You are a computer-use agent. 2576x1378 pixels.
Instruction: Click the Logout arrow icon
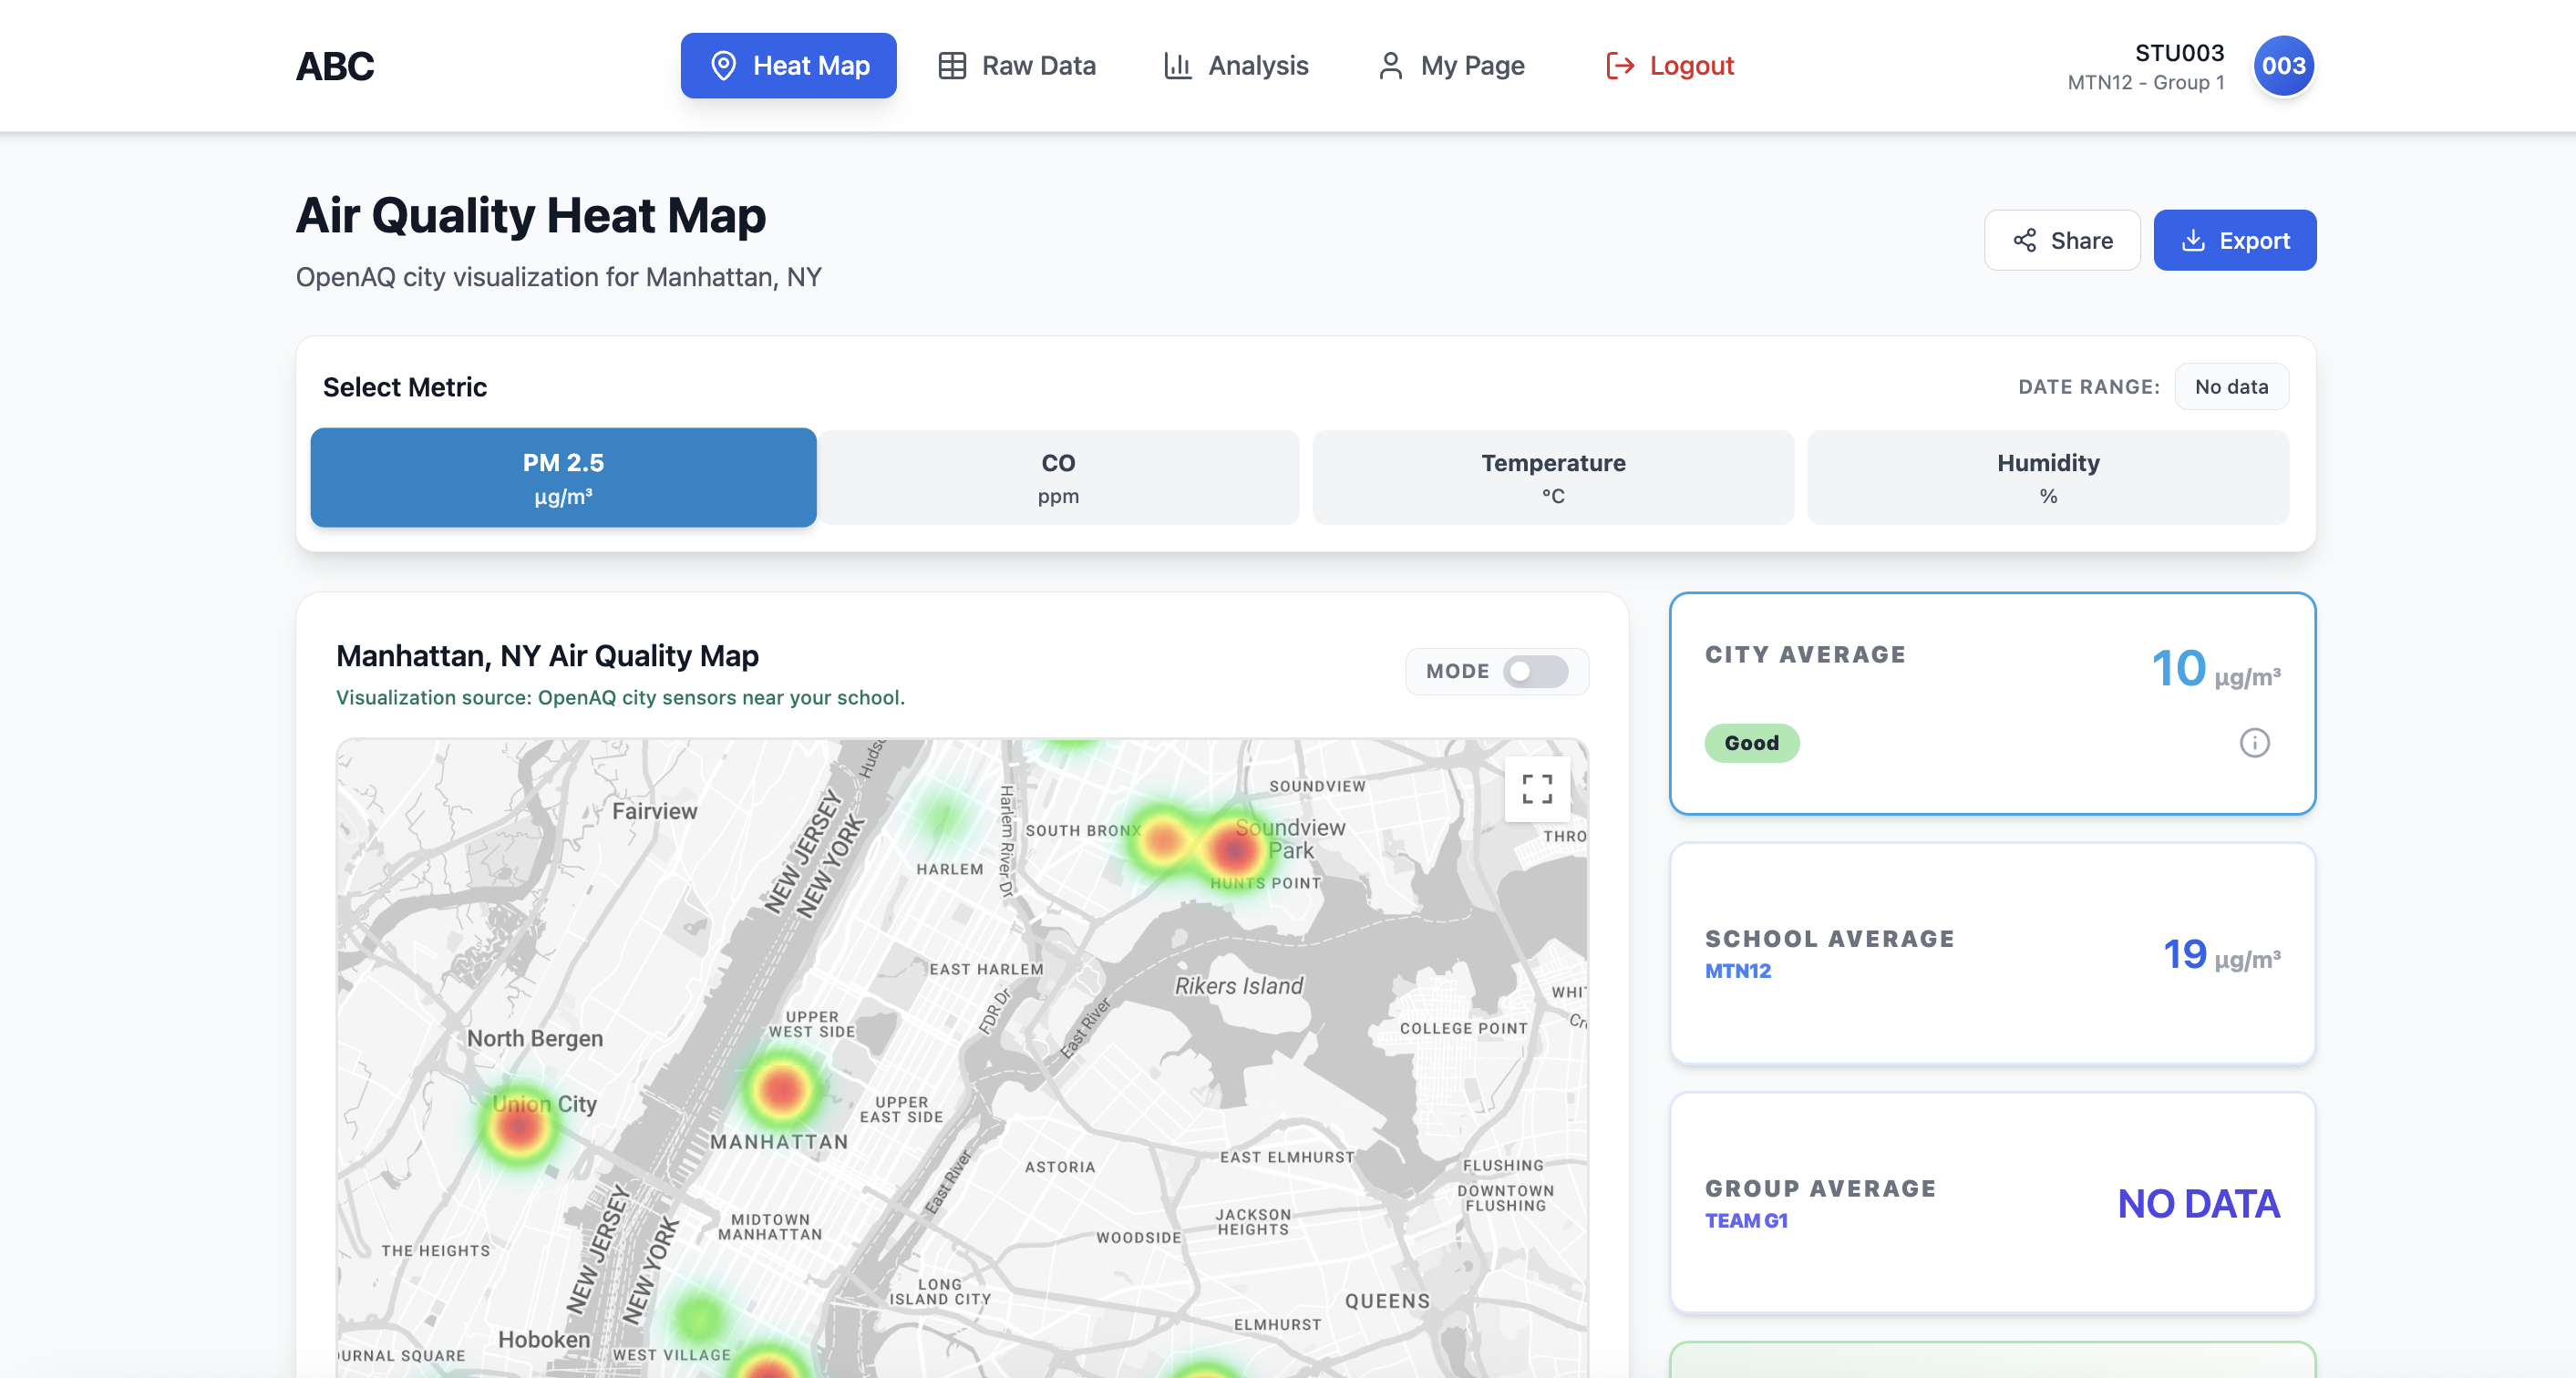coord(1619,66)
